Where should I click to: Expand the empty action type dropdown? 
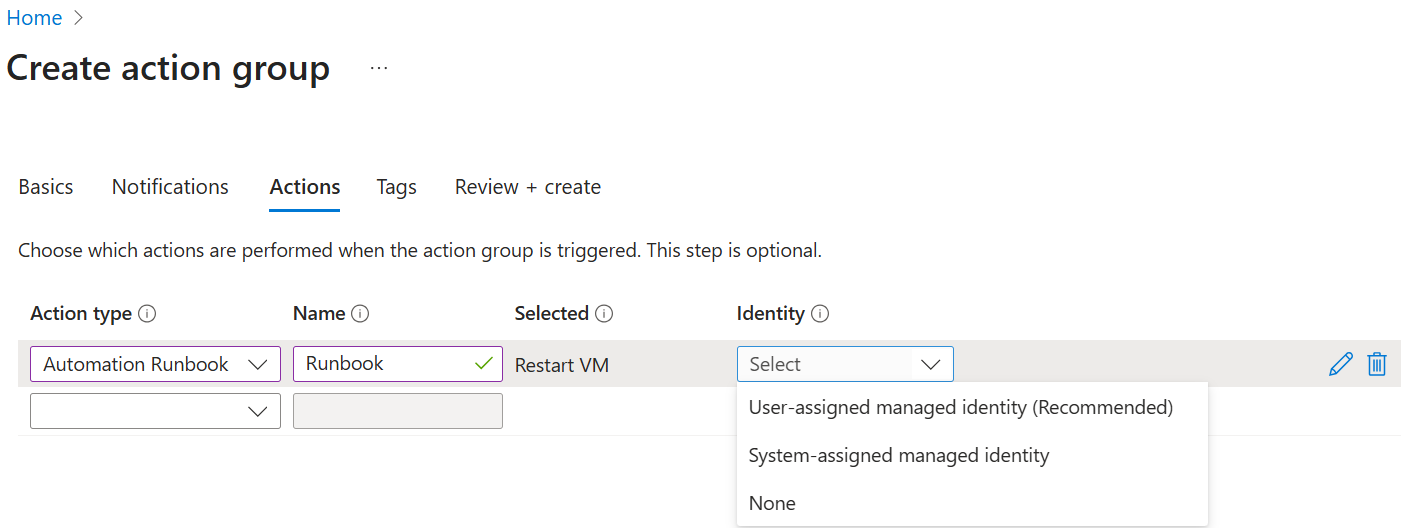tap(155, 411)
